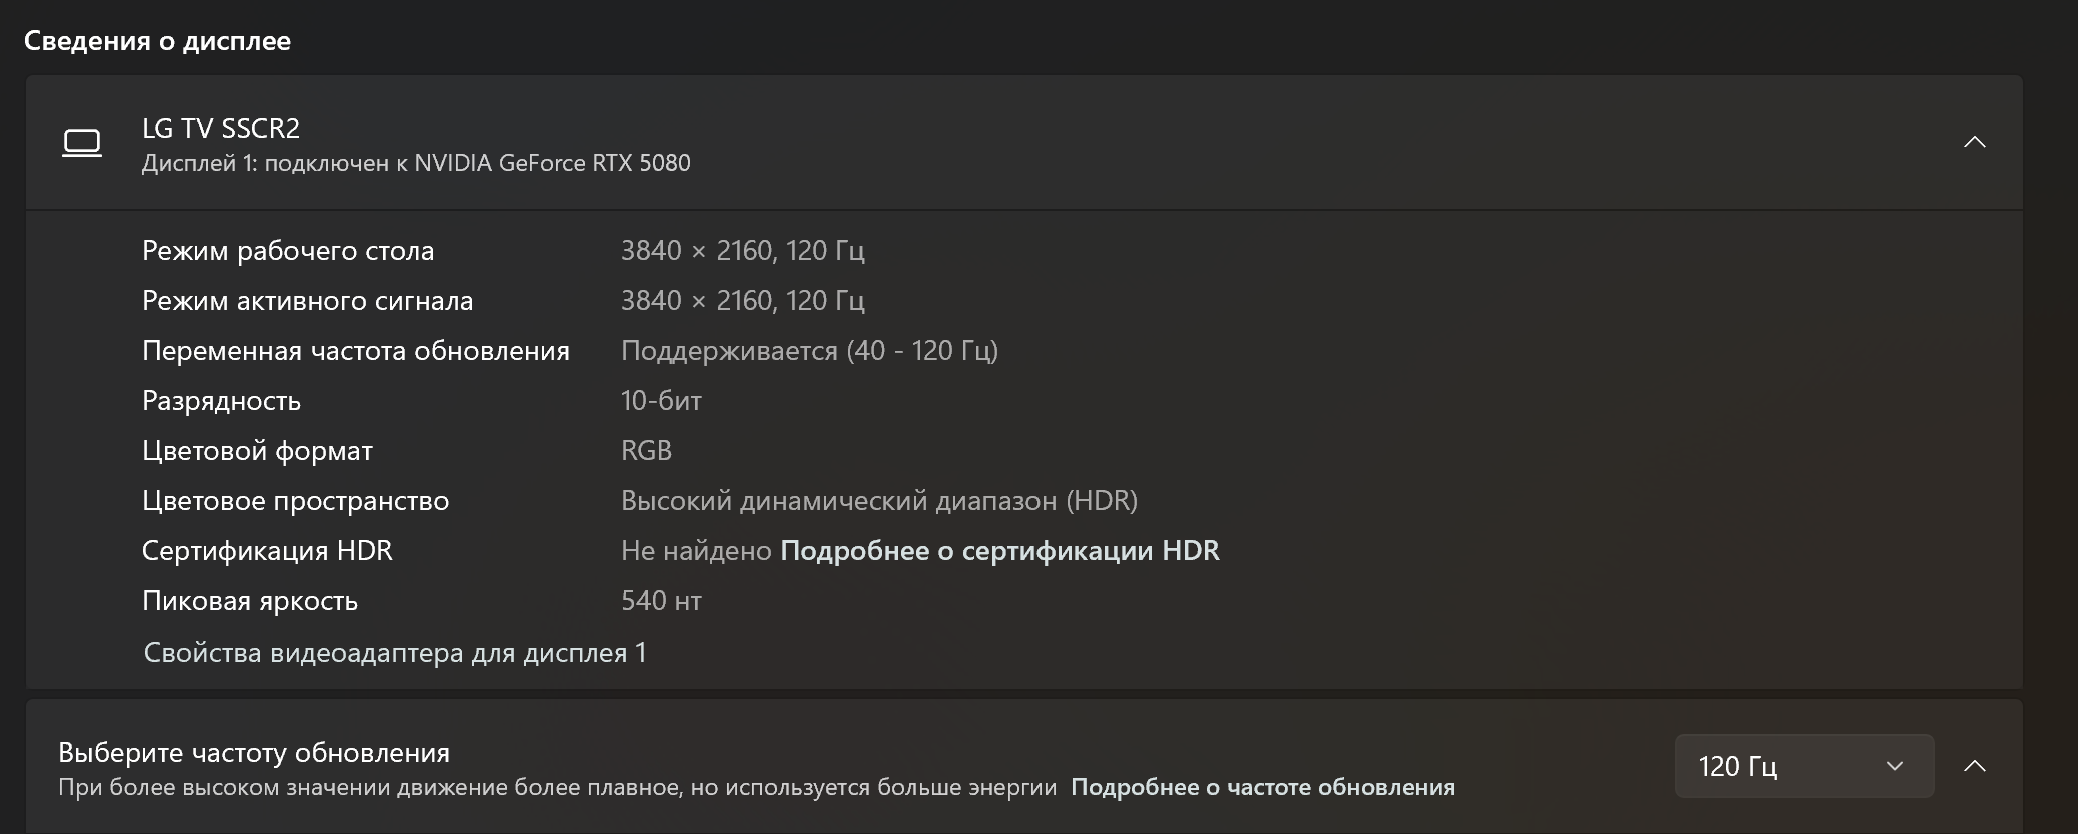This screenshot has width=2078, height=834.
Task: Collapse the LG TV SSCR2 details section
Action: 1974,142
